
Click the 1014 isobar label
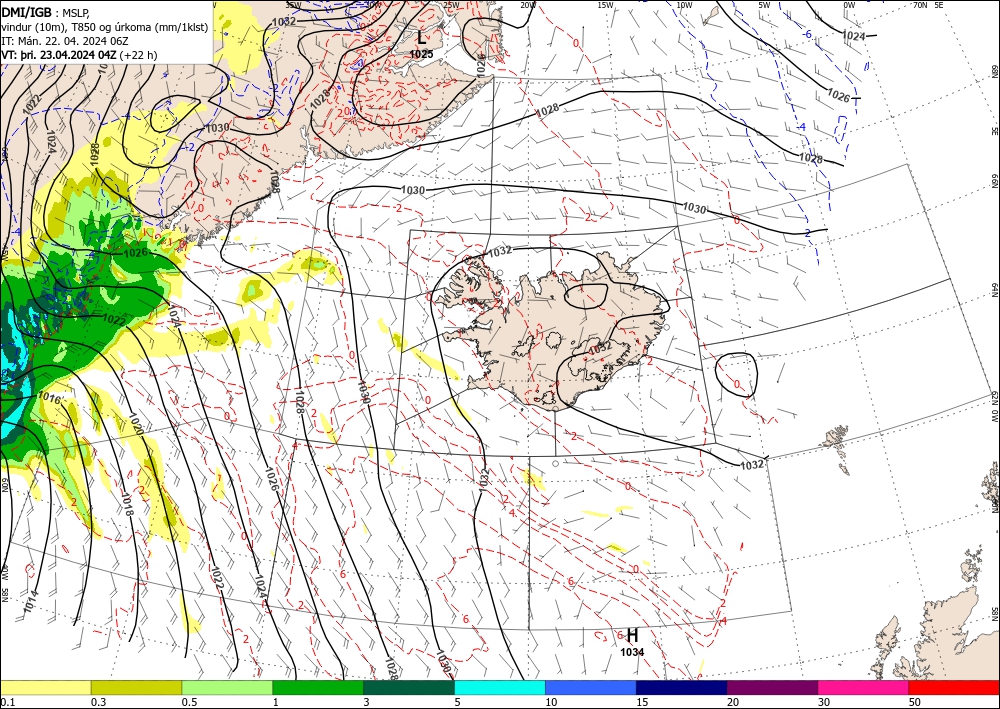coord(31,602)
